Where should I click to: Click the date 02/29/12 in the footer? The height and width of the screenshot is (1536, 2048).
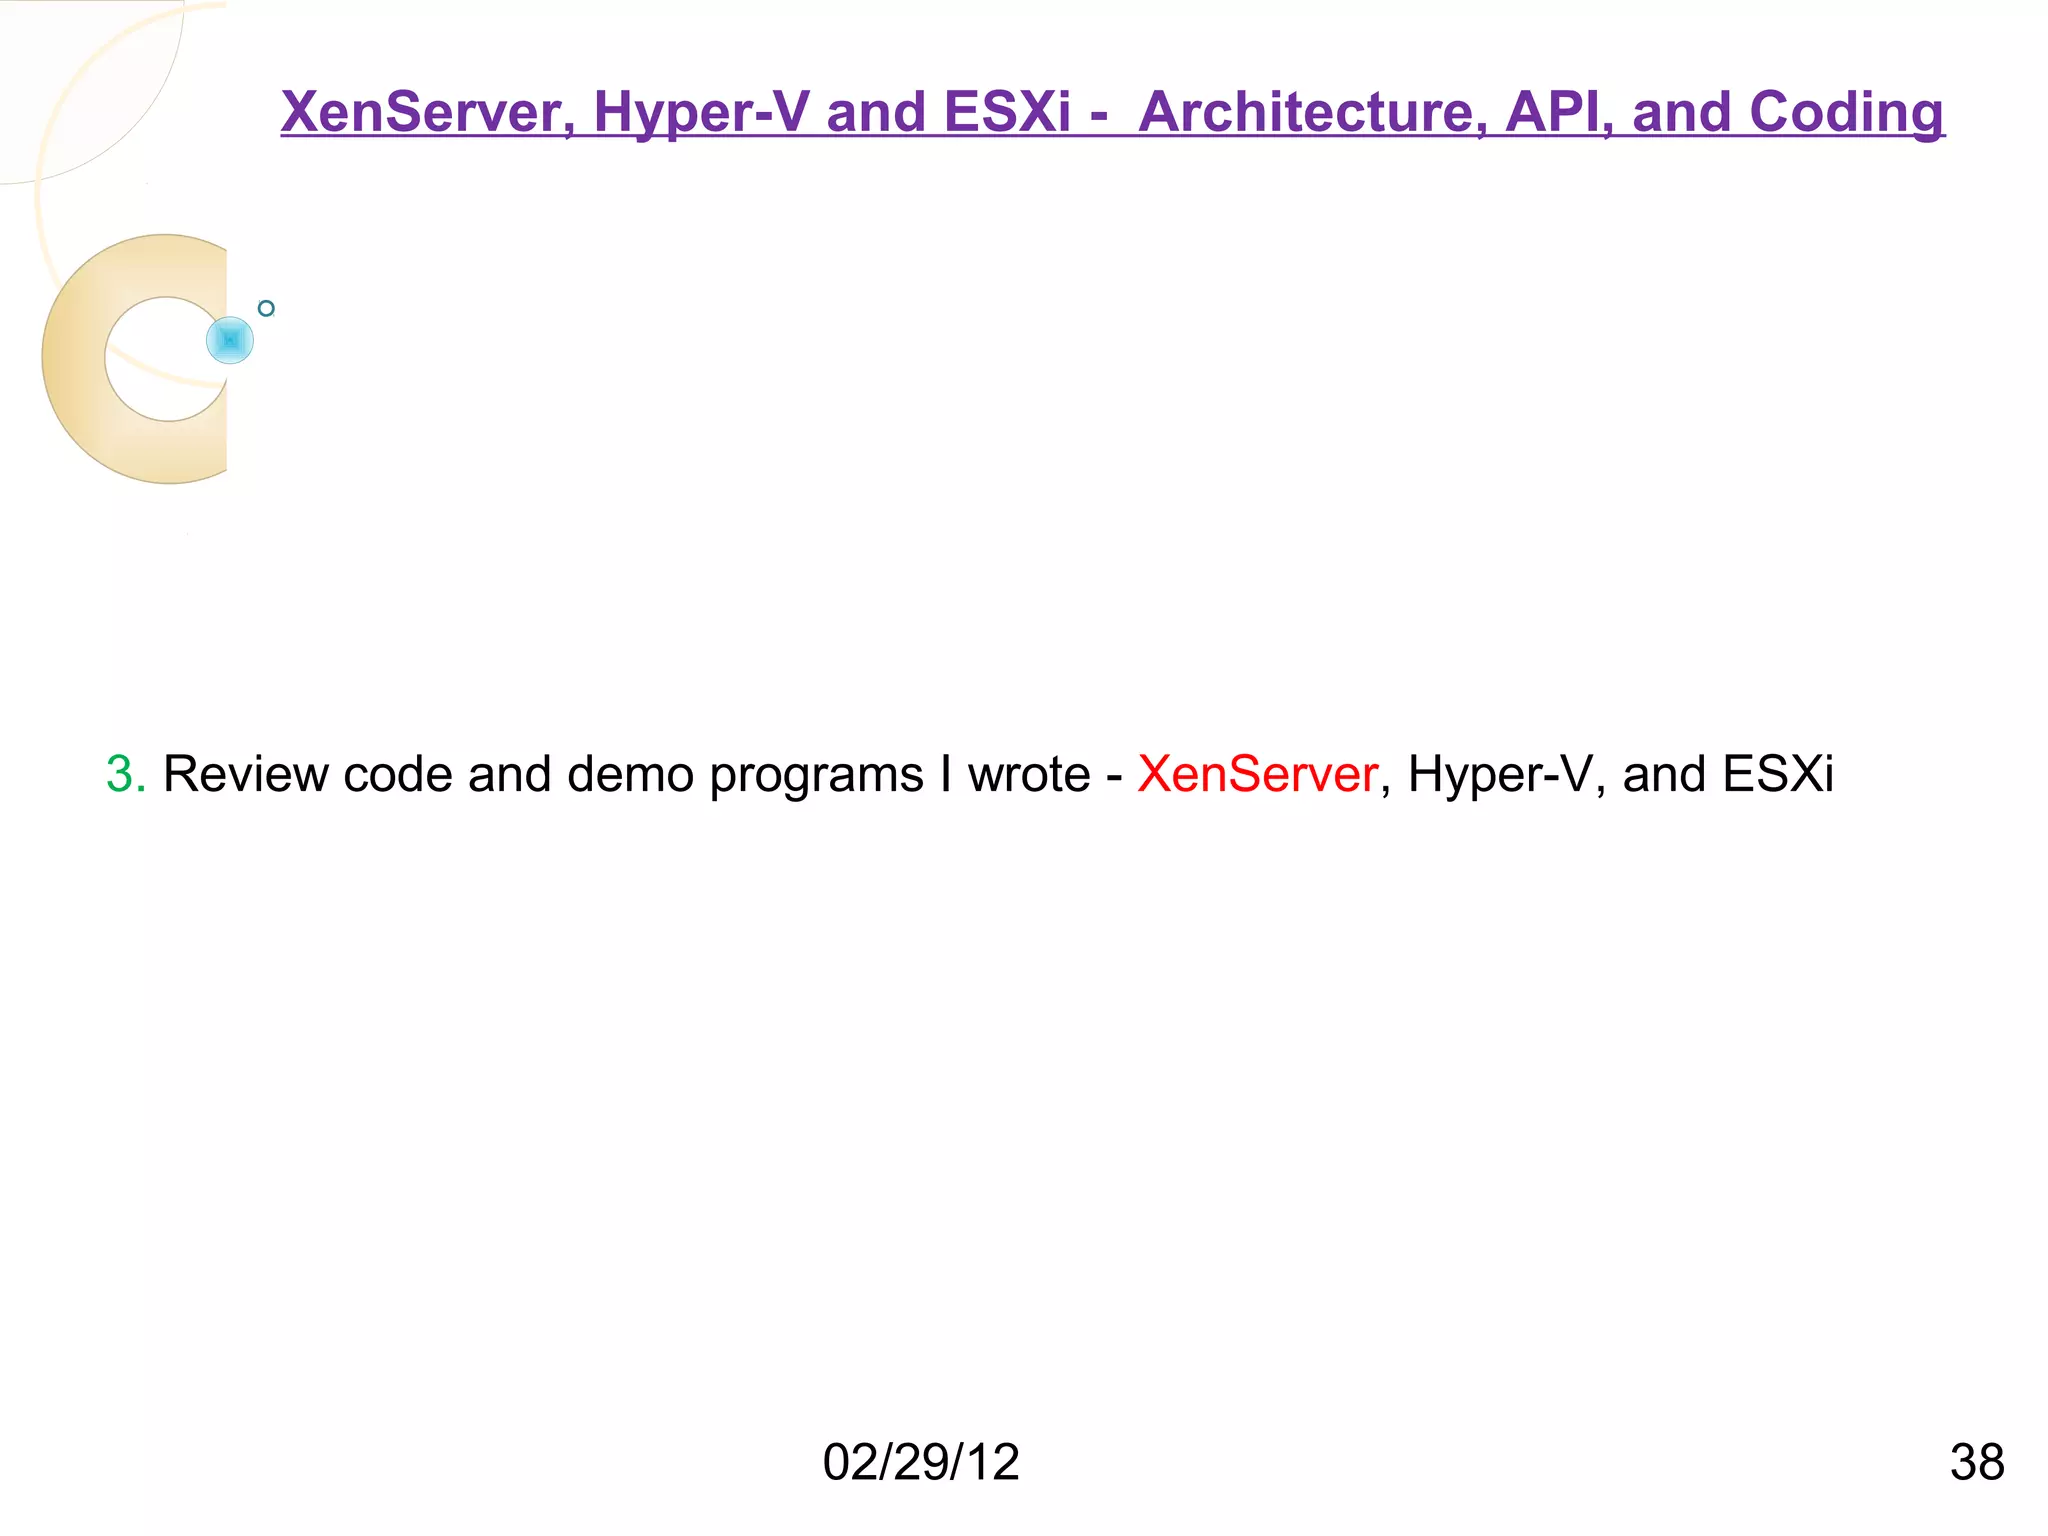click(x=921, y=1463)
